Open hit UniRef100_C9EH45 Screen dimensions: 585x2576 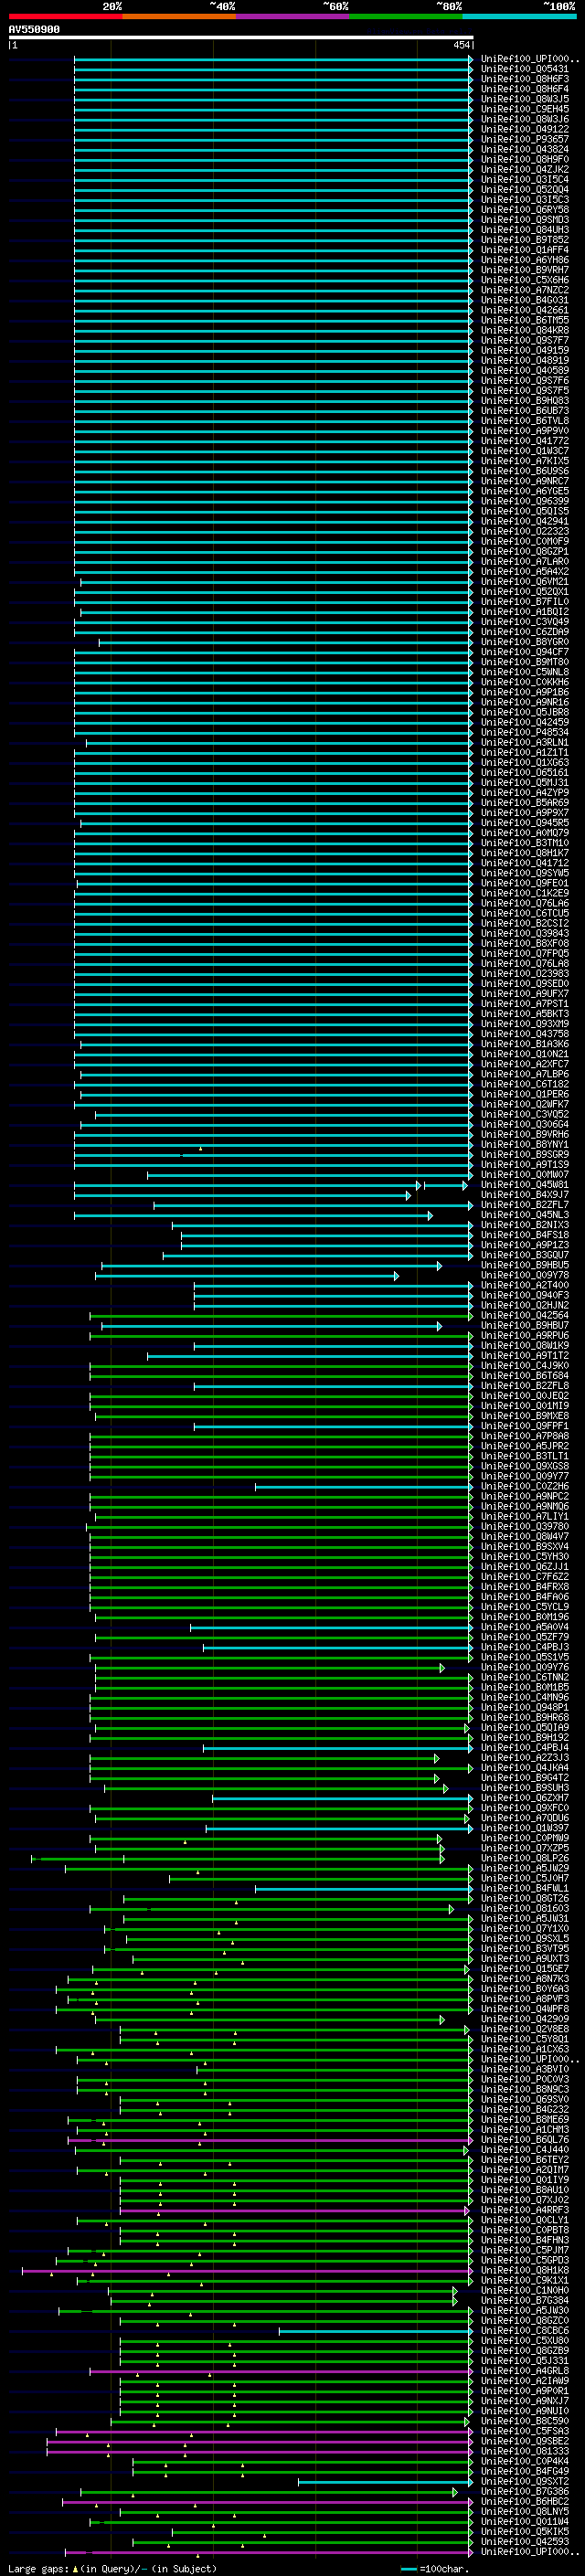point(525,109)
